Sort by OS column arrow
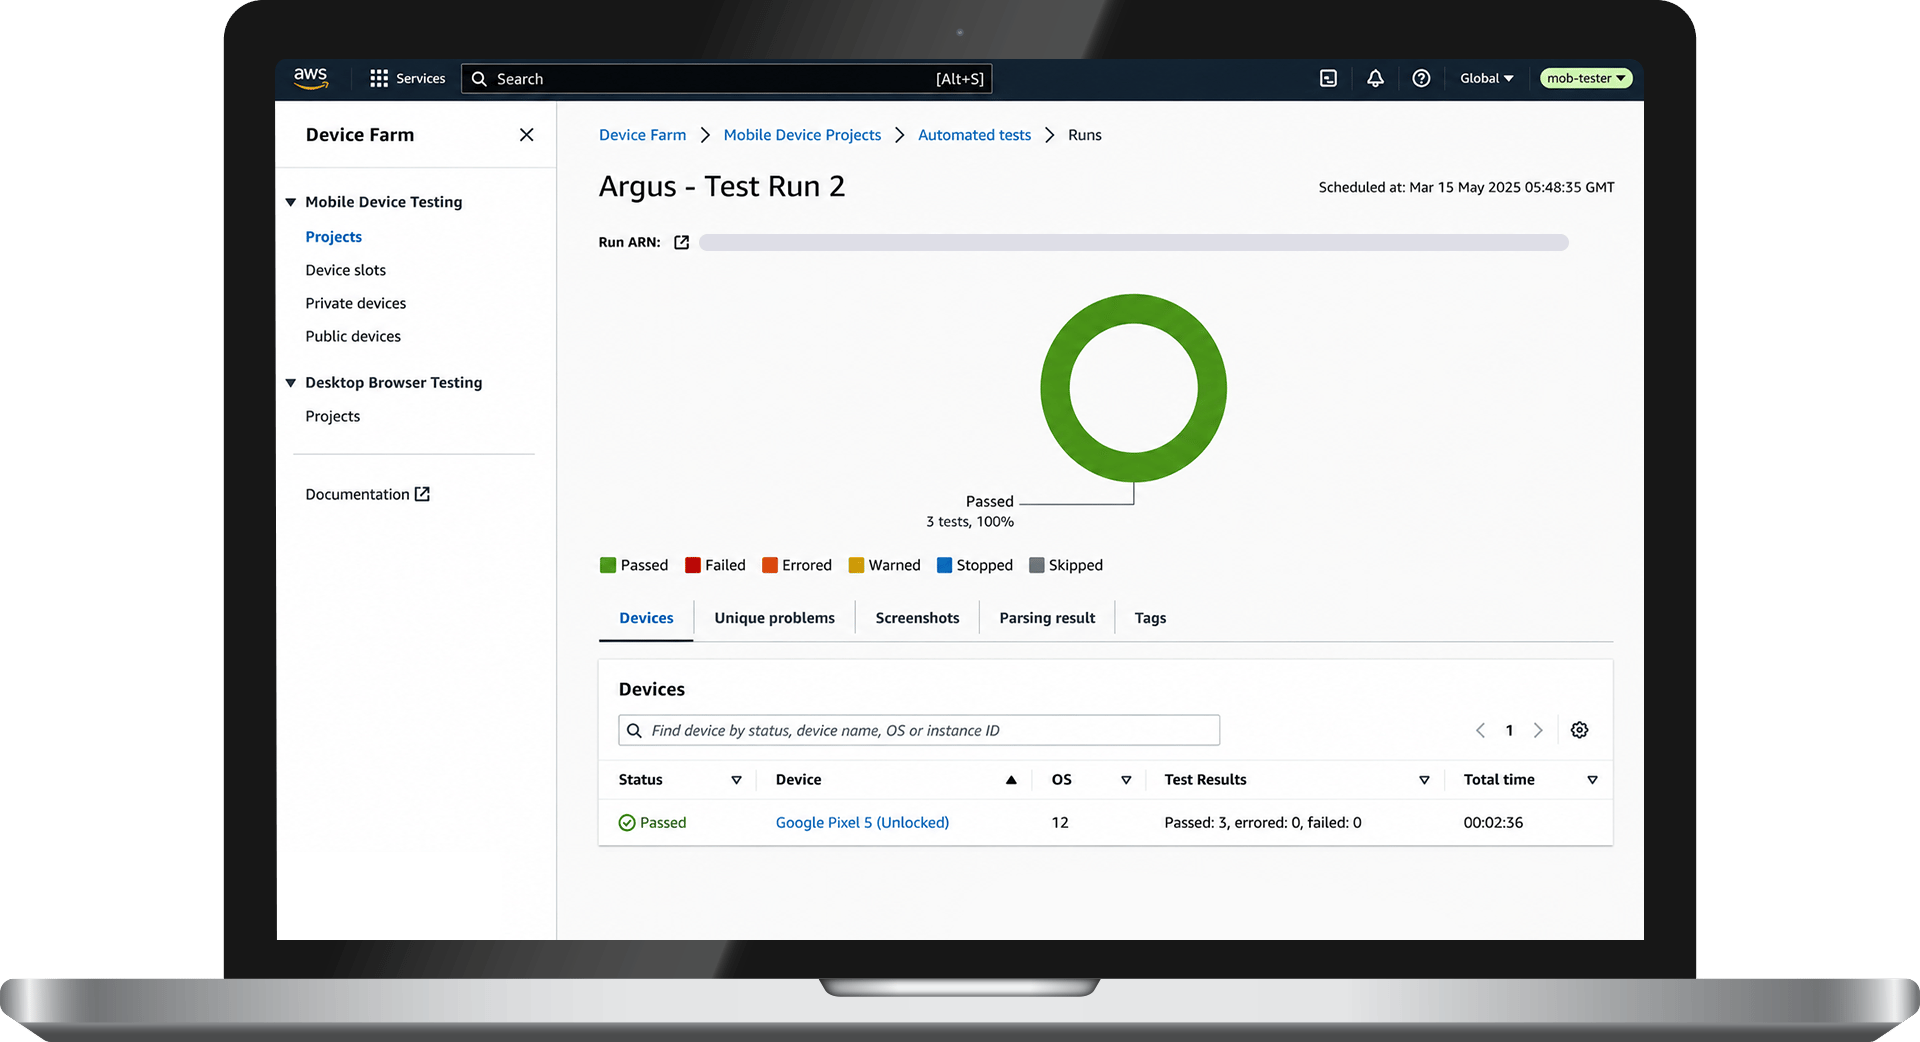 pos(1126,780)
